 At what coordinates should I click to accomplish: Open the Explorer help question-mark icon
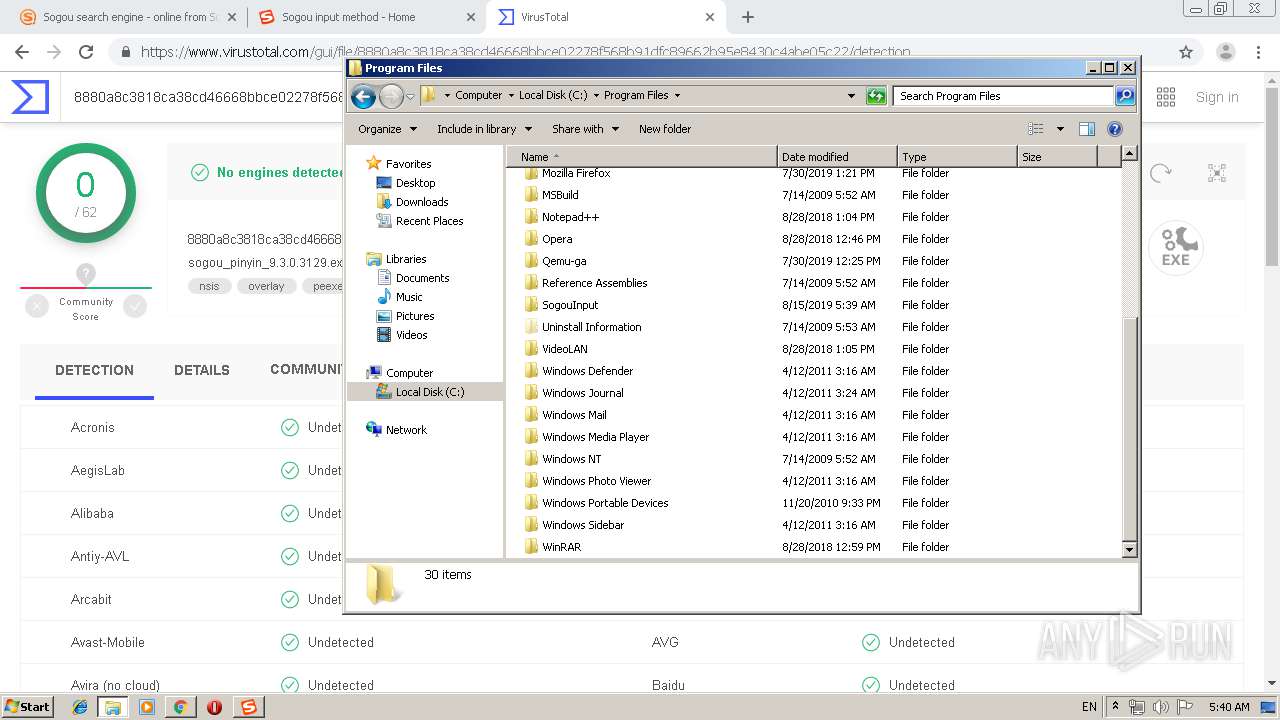pos(1115,129)
